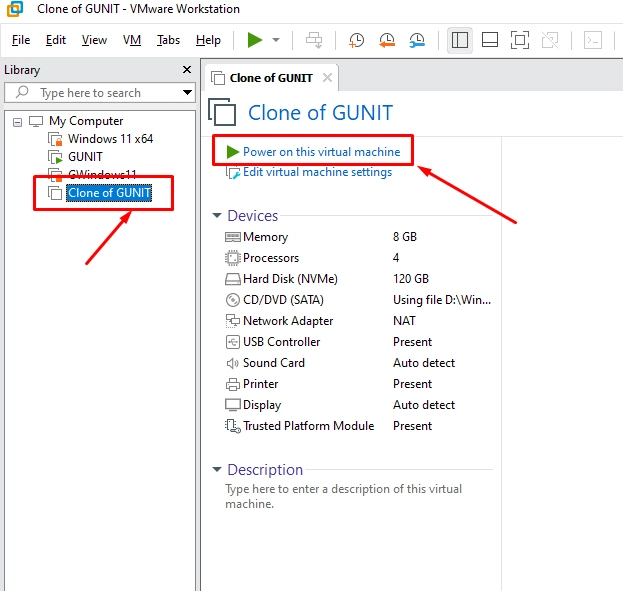The height and width of the screenshot is (591, 623).
Task: Open the Help menu
Action: (x=208, y=40)
